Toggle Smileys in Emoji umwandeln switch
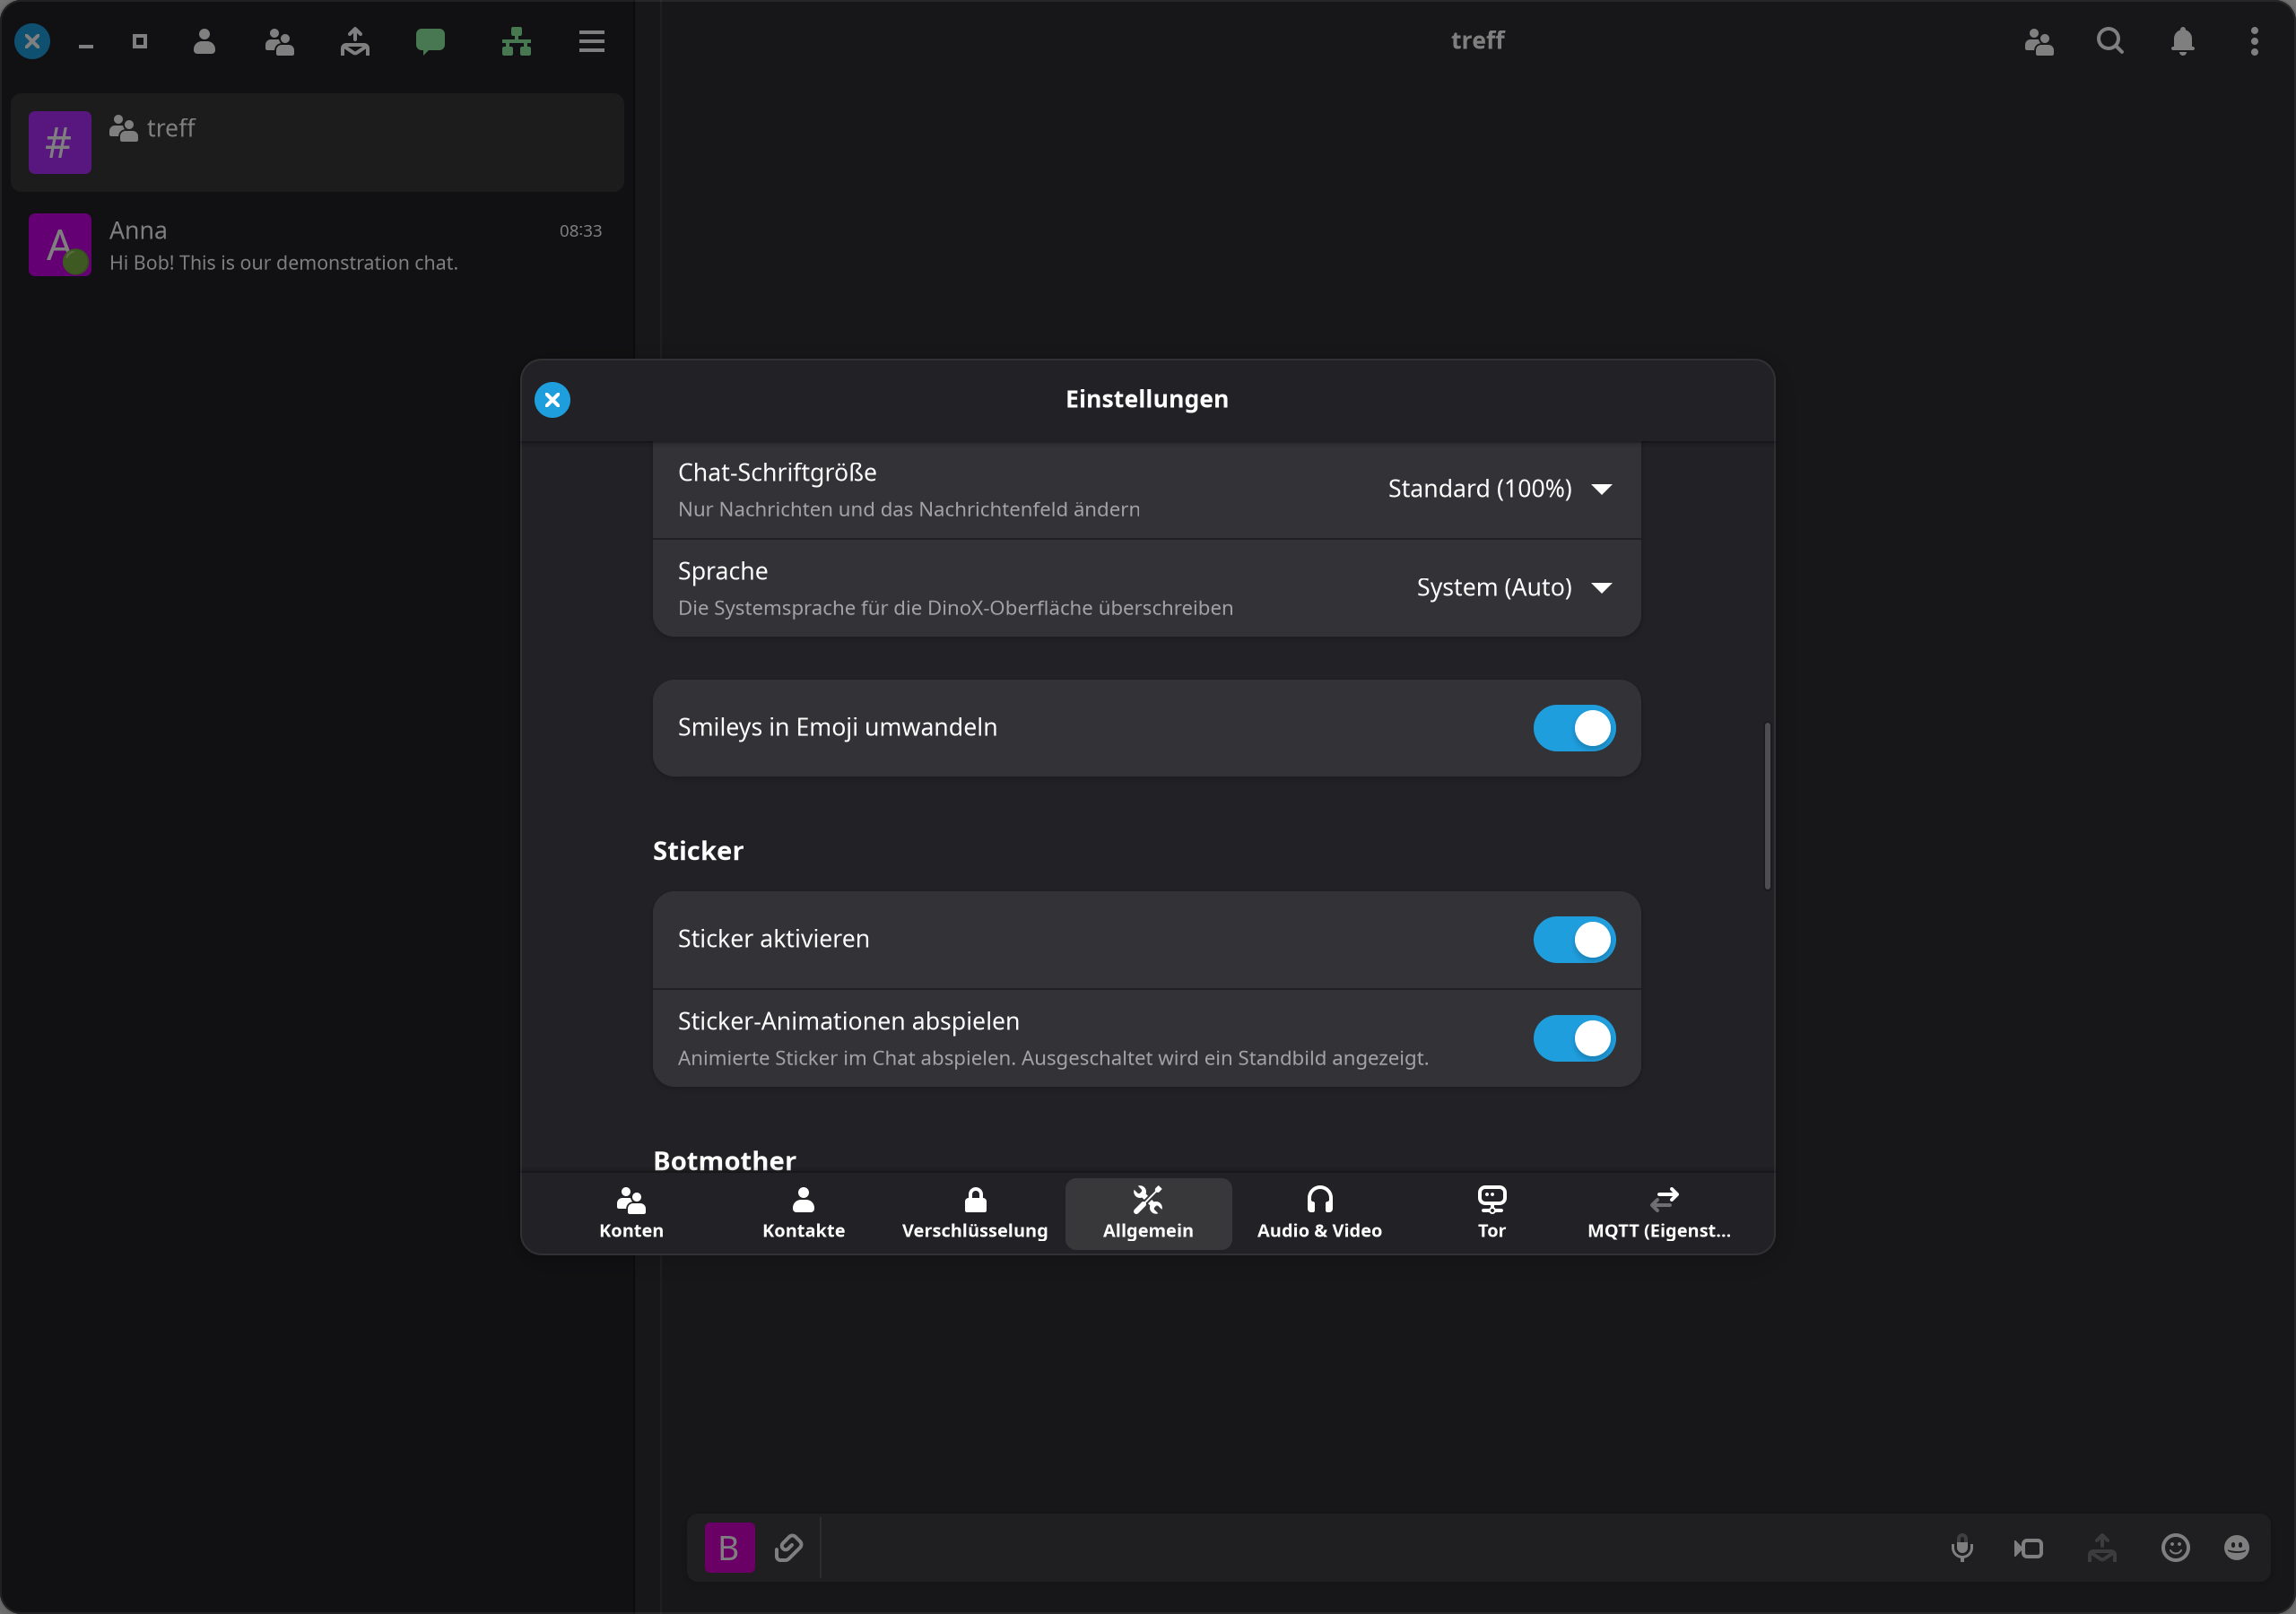Image resolution: width=2296 pixels, height=1614 pixels. (1574, 728)
